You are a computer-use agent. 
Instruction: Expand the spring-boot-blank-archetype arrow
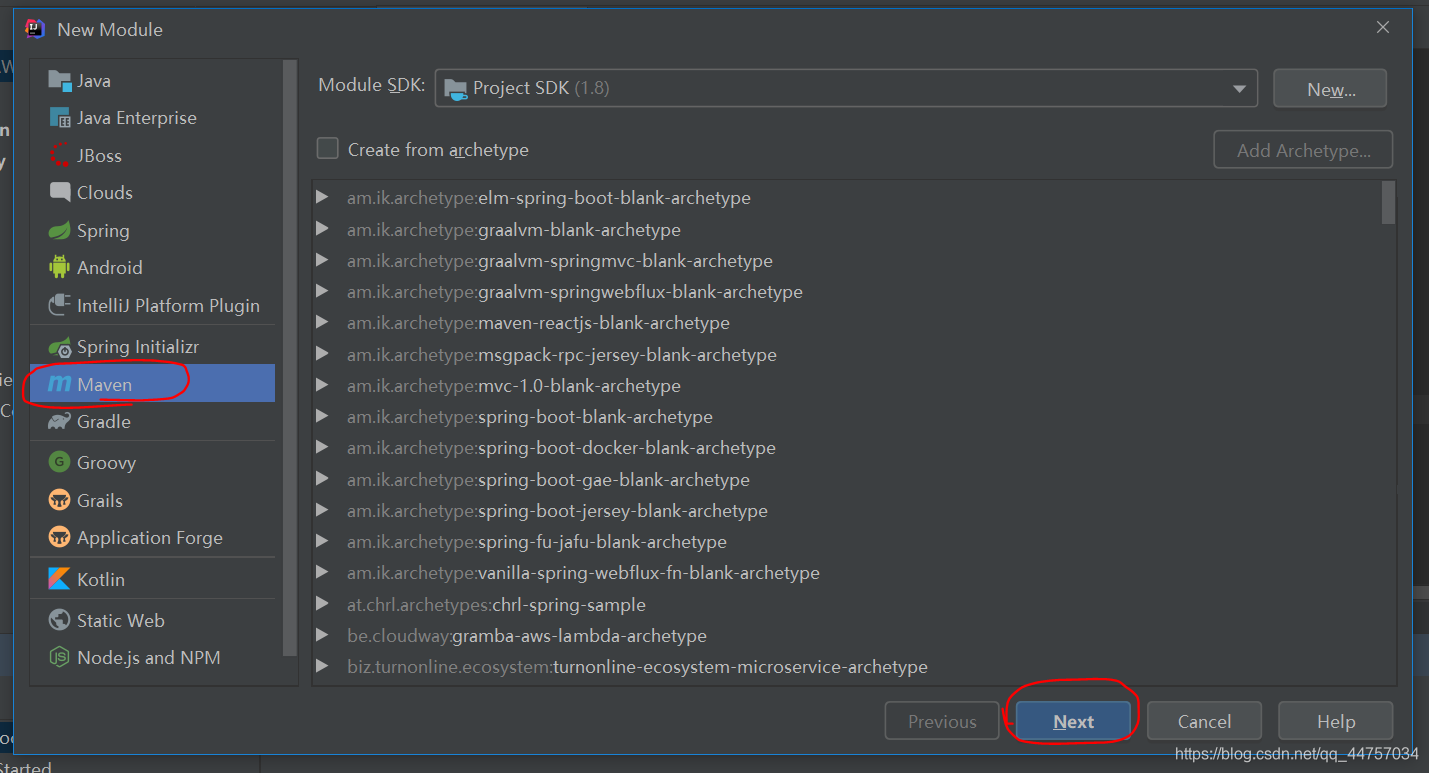click(322, 416)
